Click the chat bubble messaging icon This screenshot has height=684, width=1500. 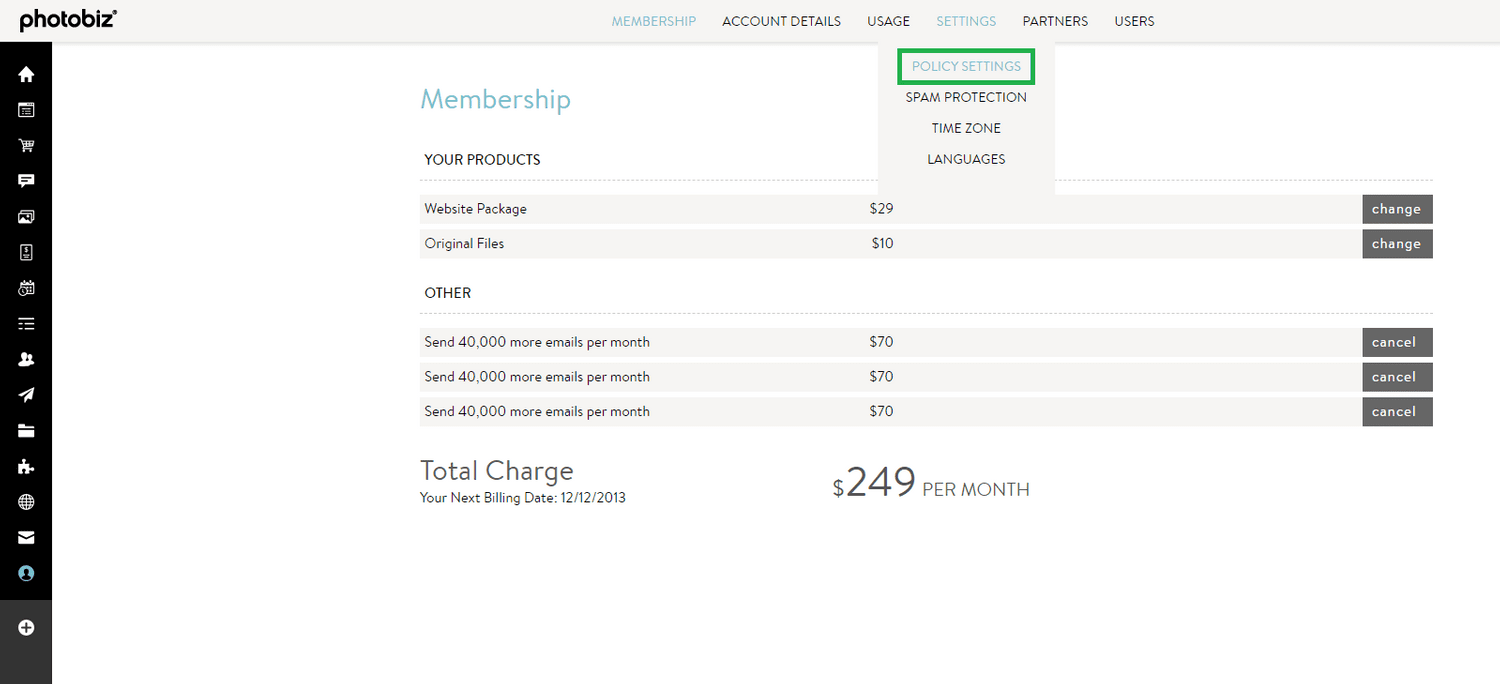point(26,181)
